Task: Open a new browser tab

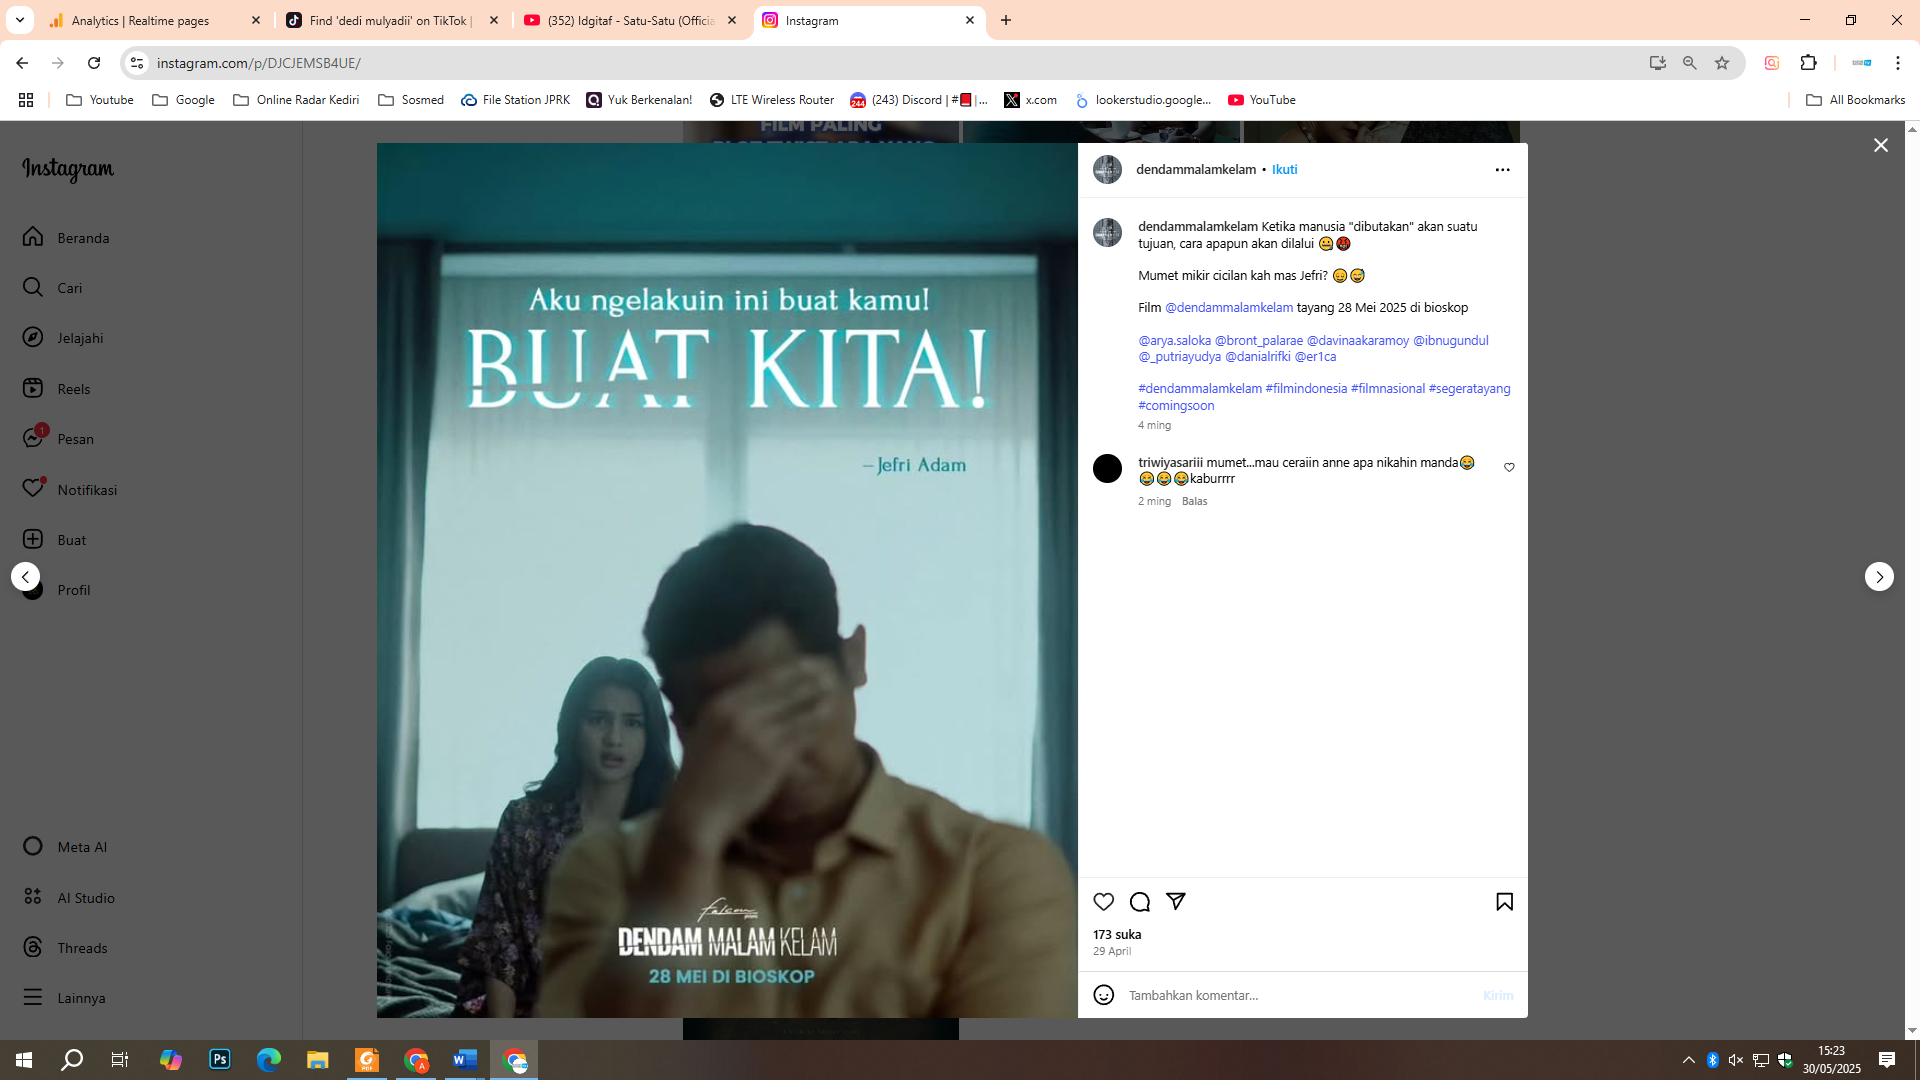Action: point(1006,20)
